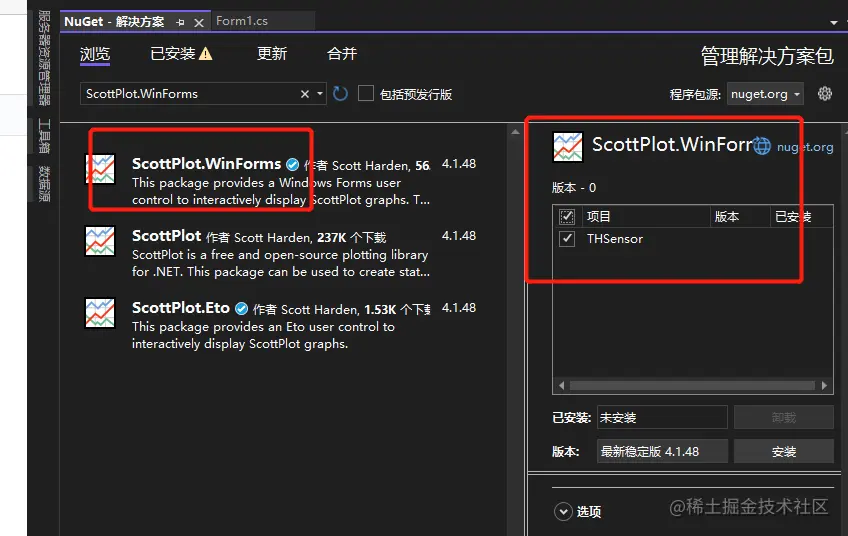Clear the search box text
This screenshot has width=848, height=536.
[305, 94]
